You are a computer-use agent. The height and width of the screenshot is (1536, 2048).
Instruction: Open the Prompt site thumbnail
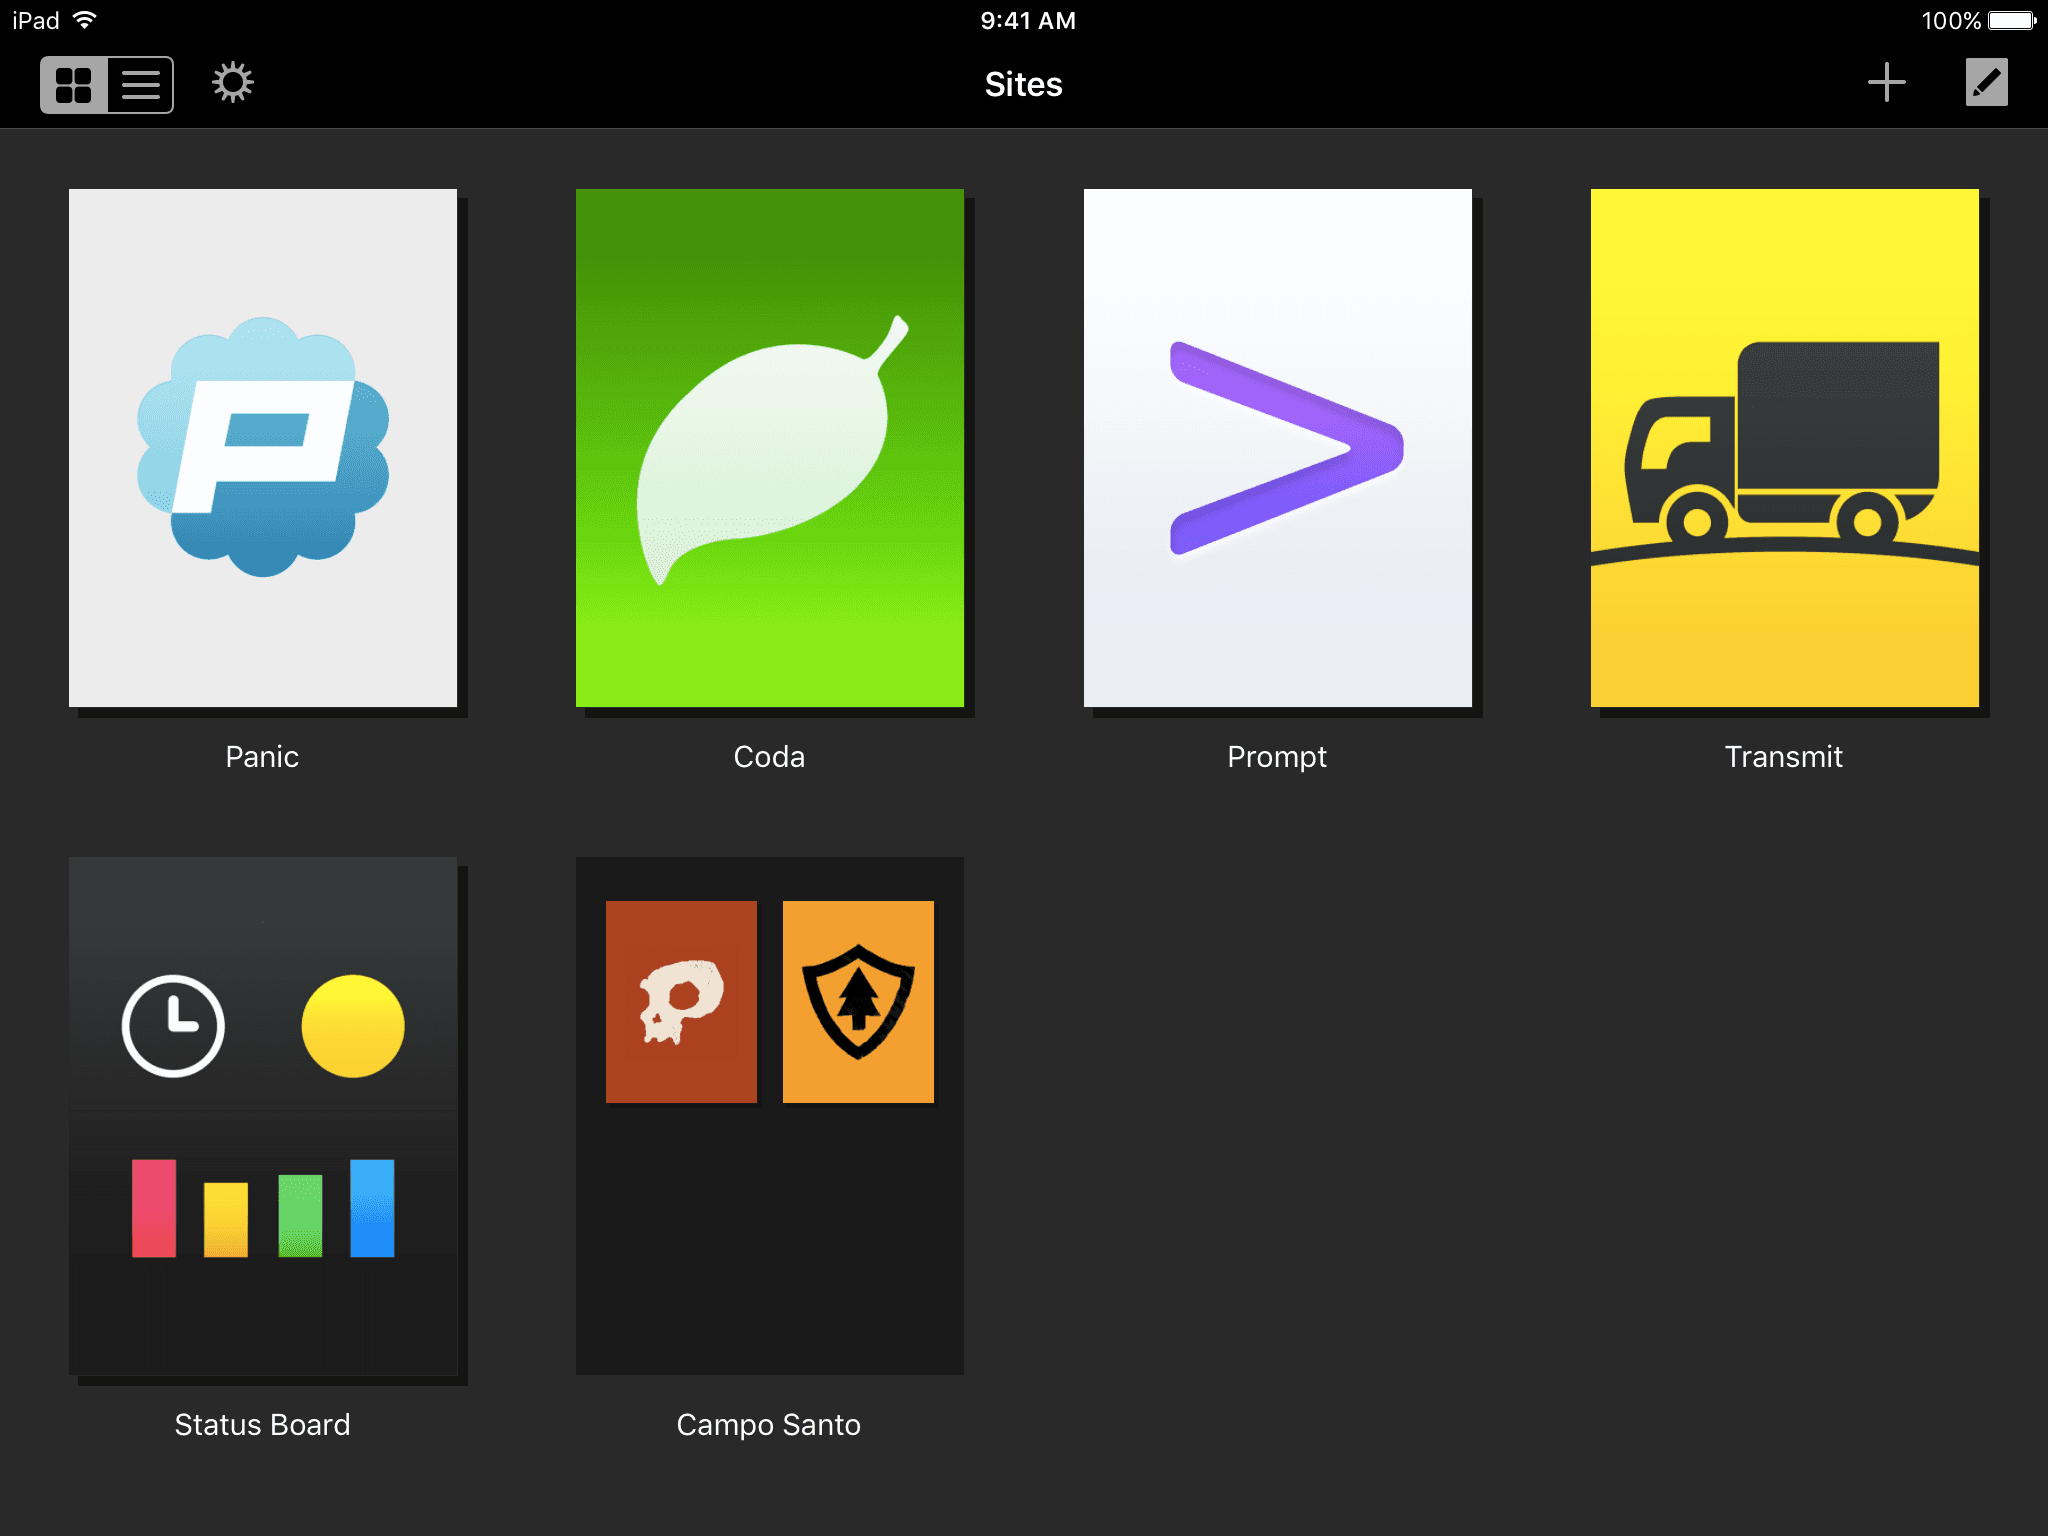[x=1277, y=448]
